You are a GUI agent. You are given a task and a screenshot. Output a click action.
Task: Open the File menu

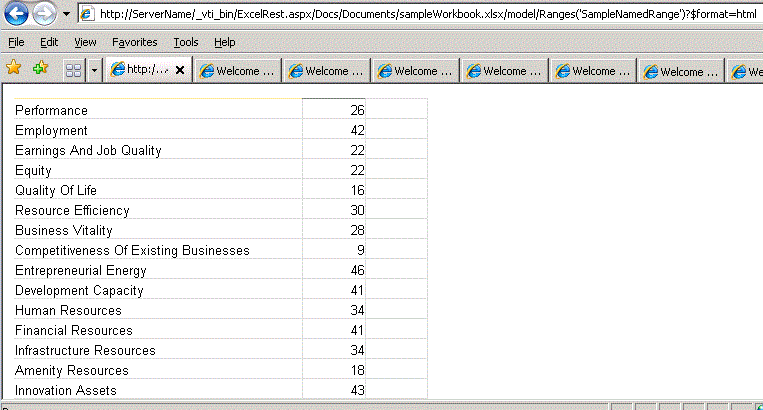[16, 42]
